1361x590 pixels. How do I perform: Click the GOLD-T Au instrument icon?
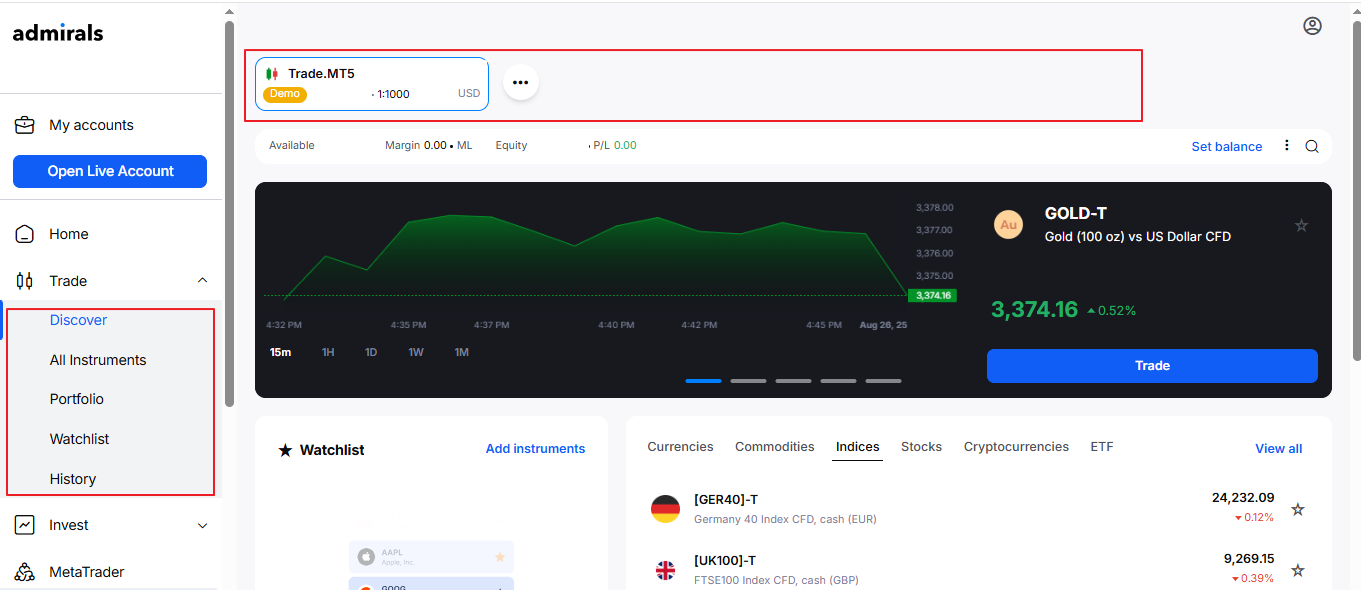[x=1008, y=225]
